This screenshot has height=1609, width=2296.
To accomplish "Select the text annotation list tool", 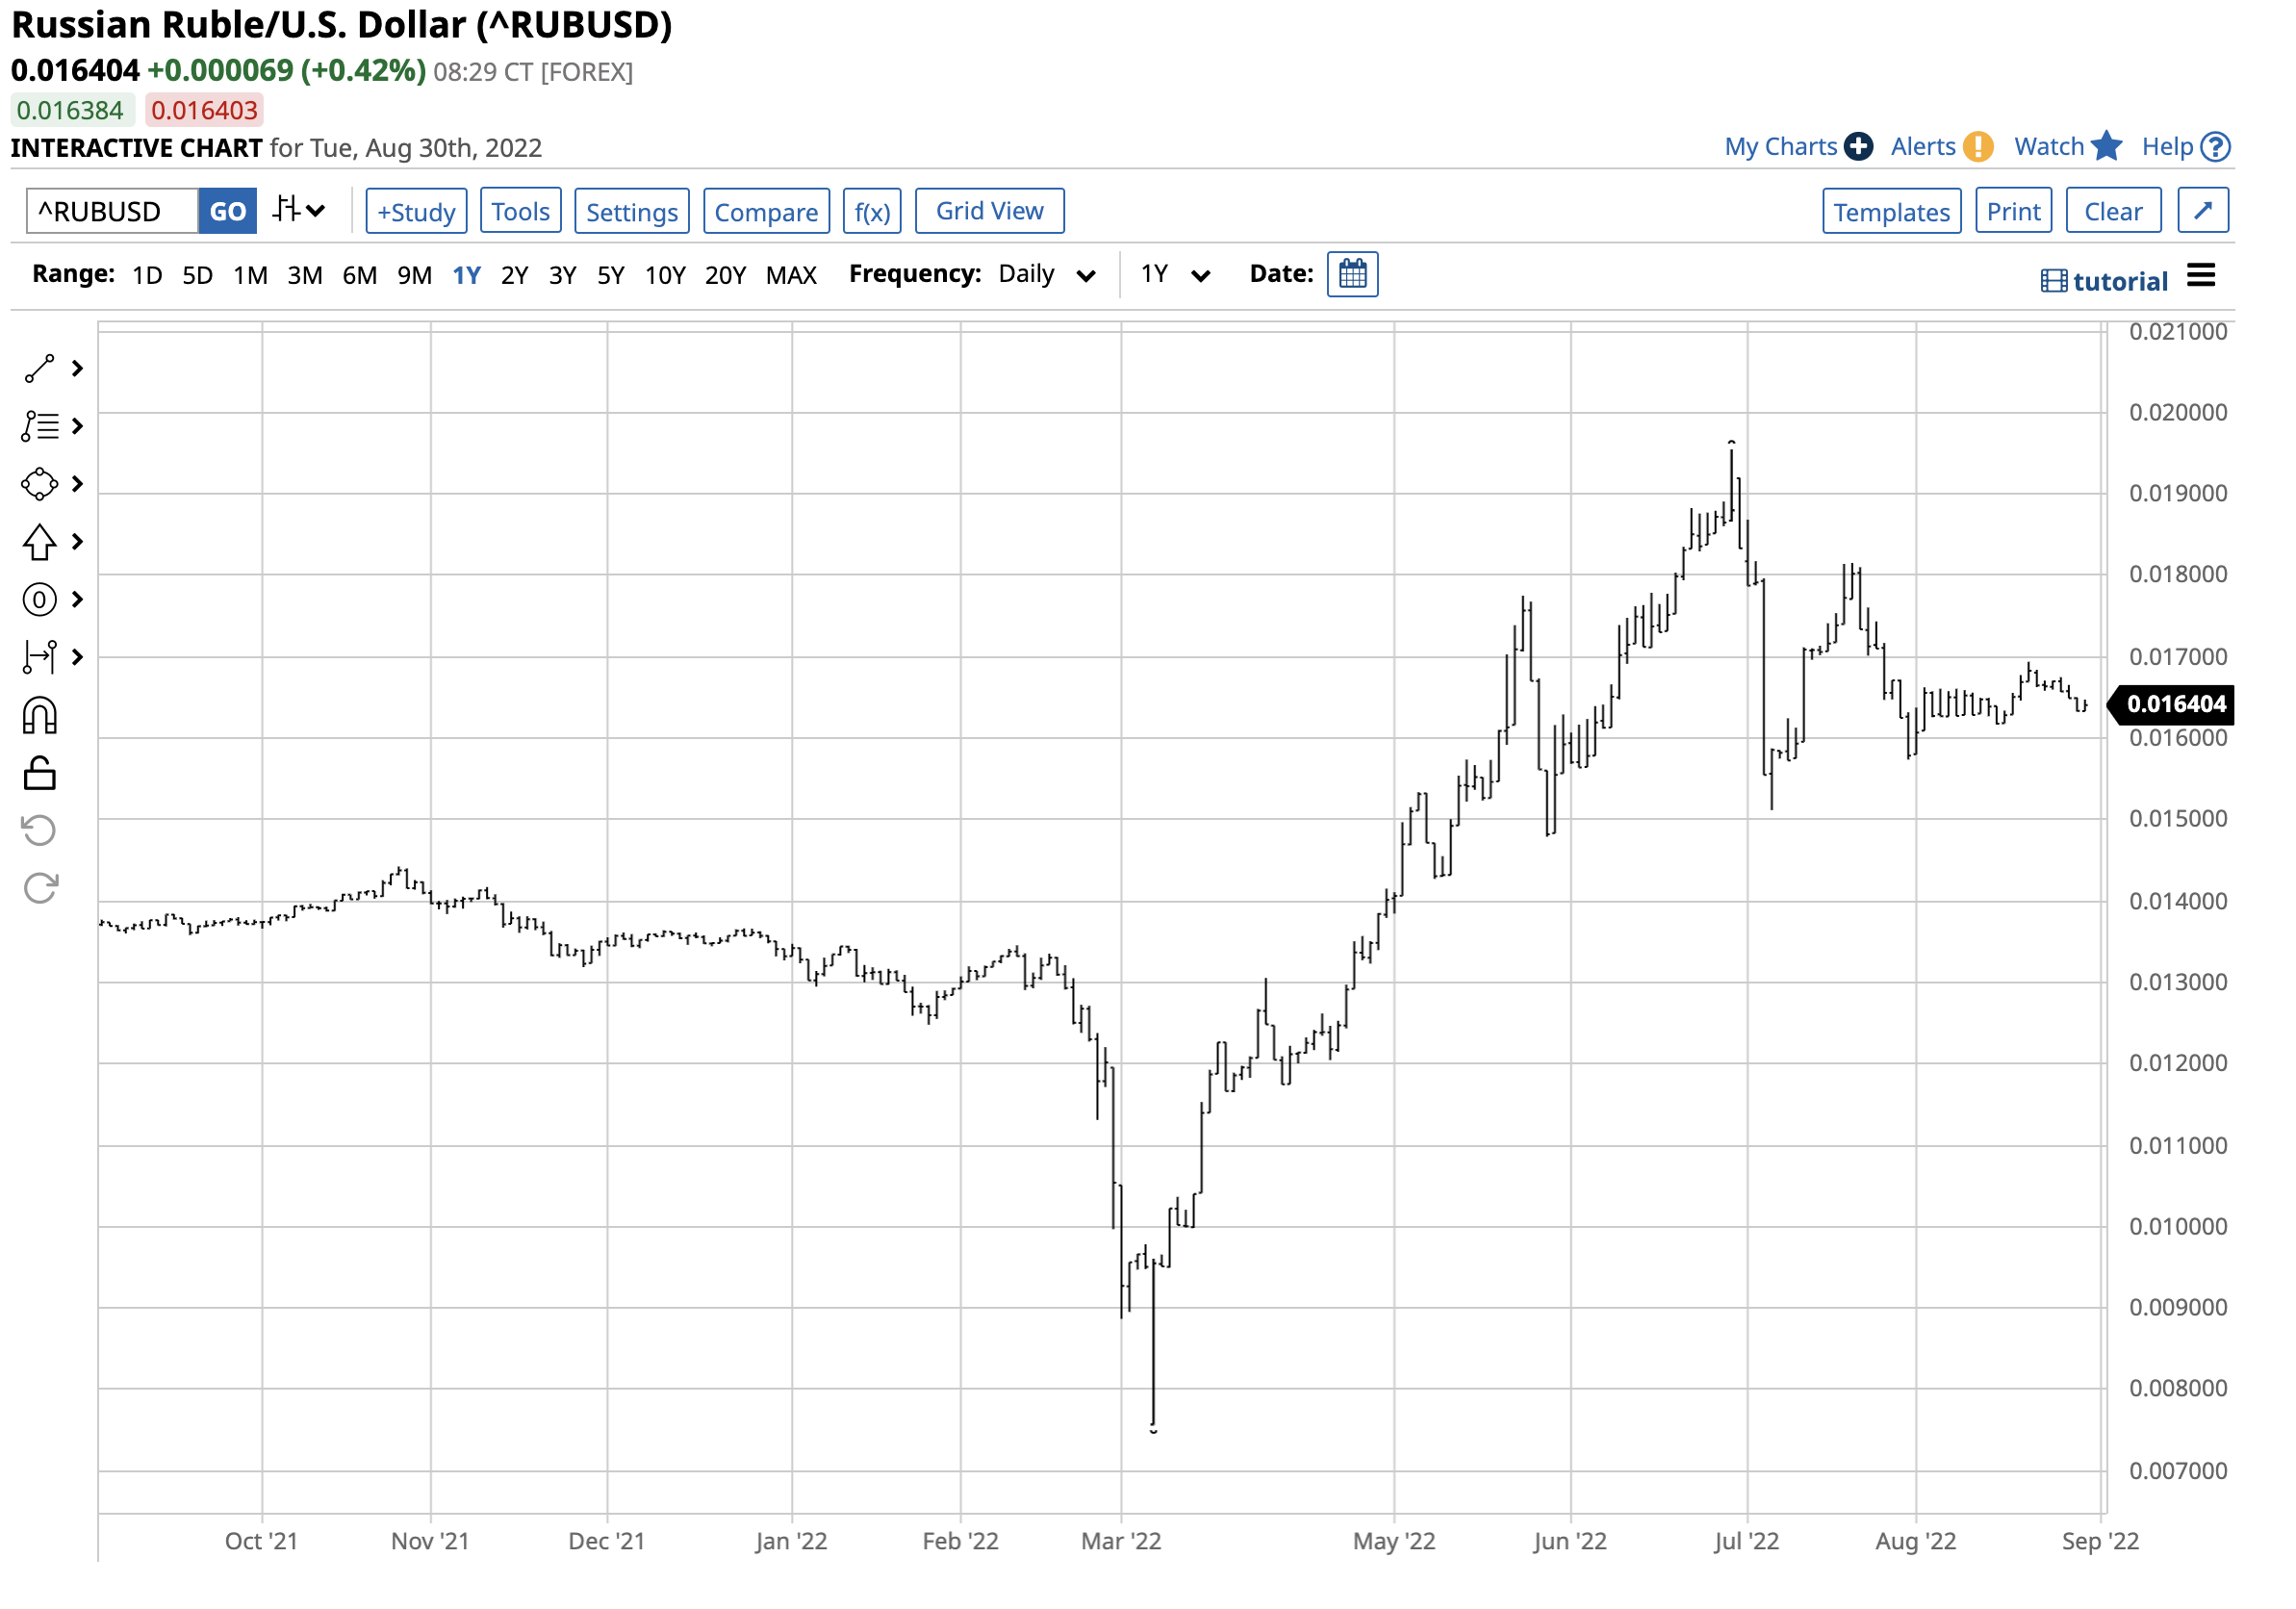I will point(39,427).
